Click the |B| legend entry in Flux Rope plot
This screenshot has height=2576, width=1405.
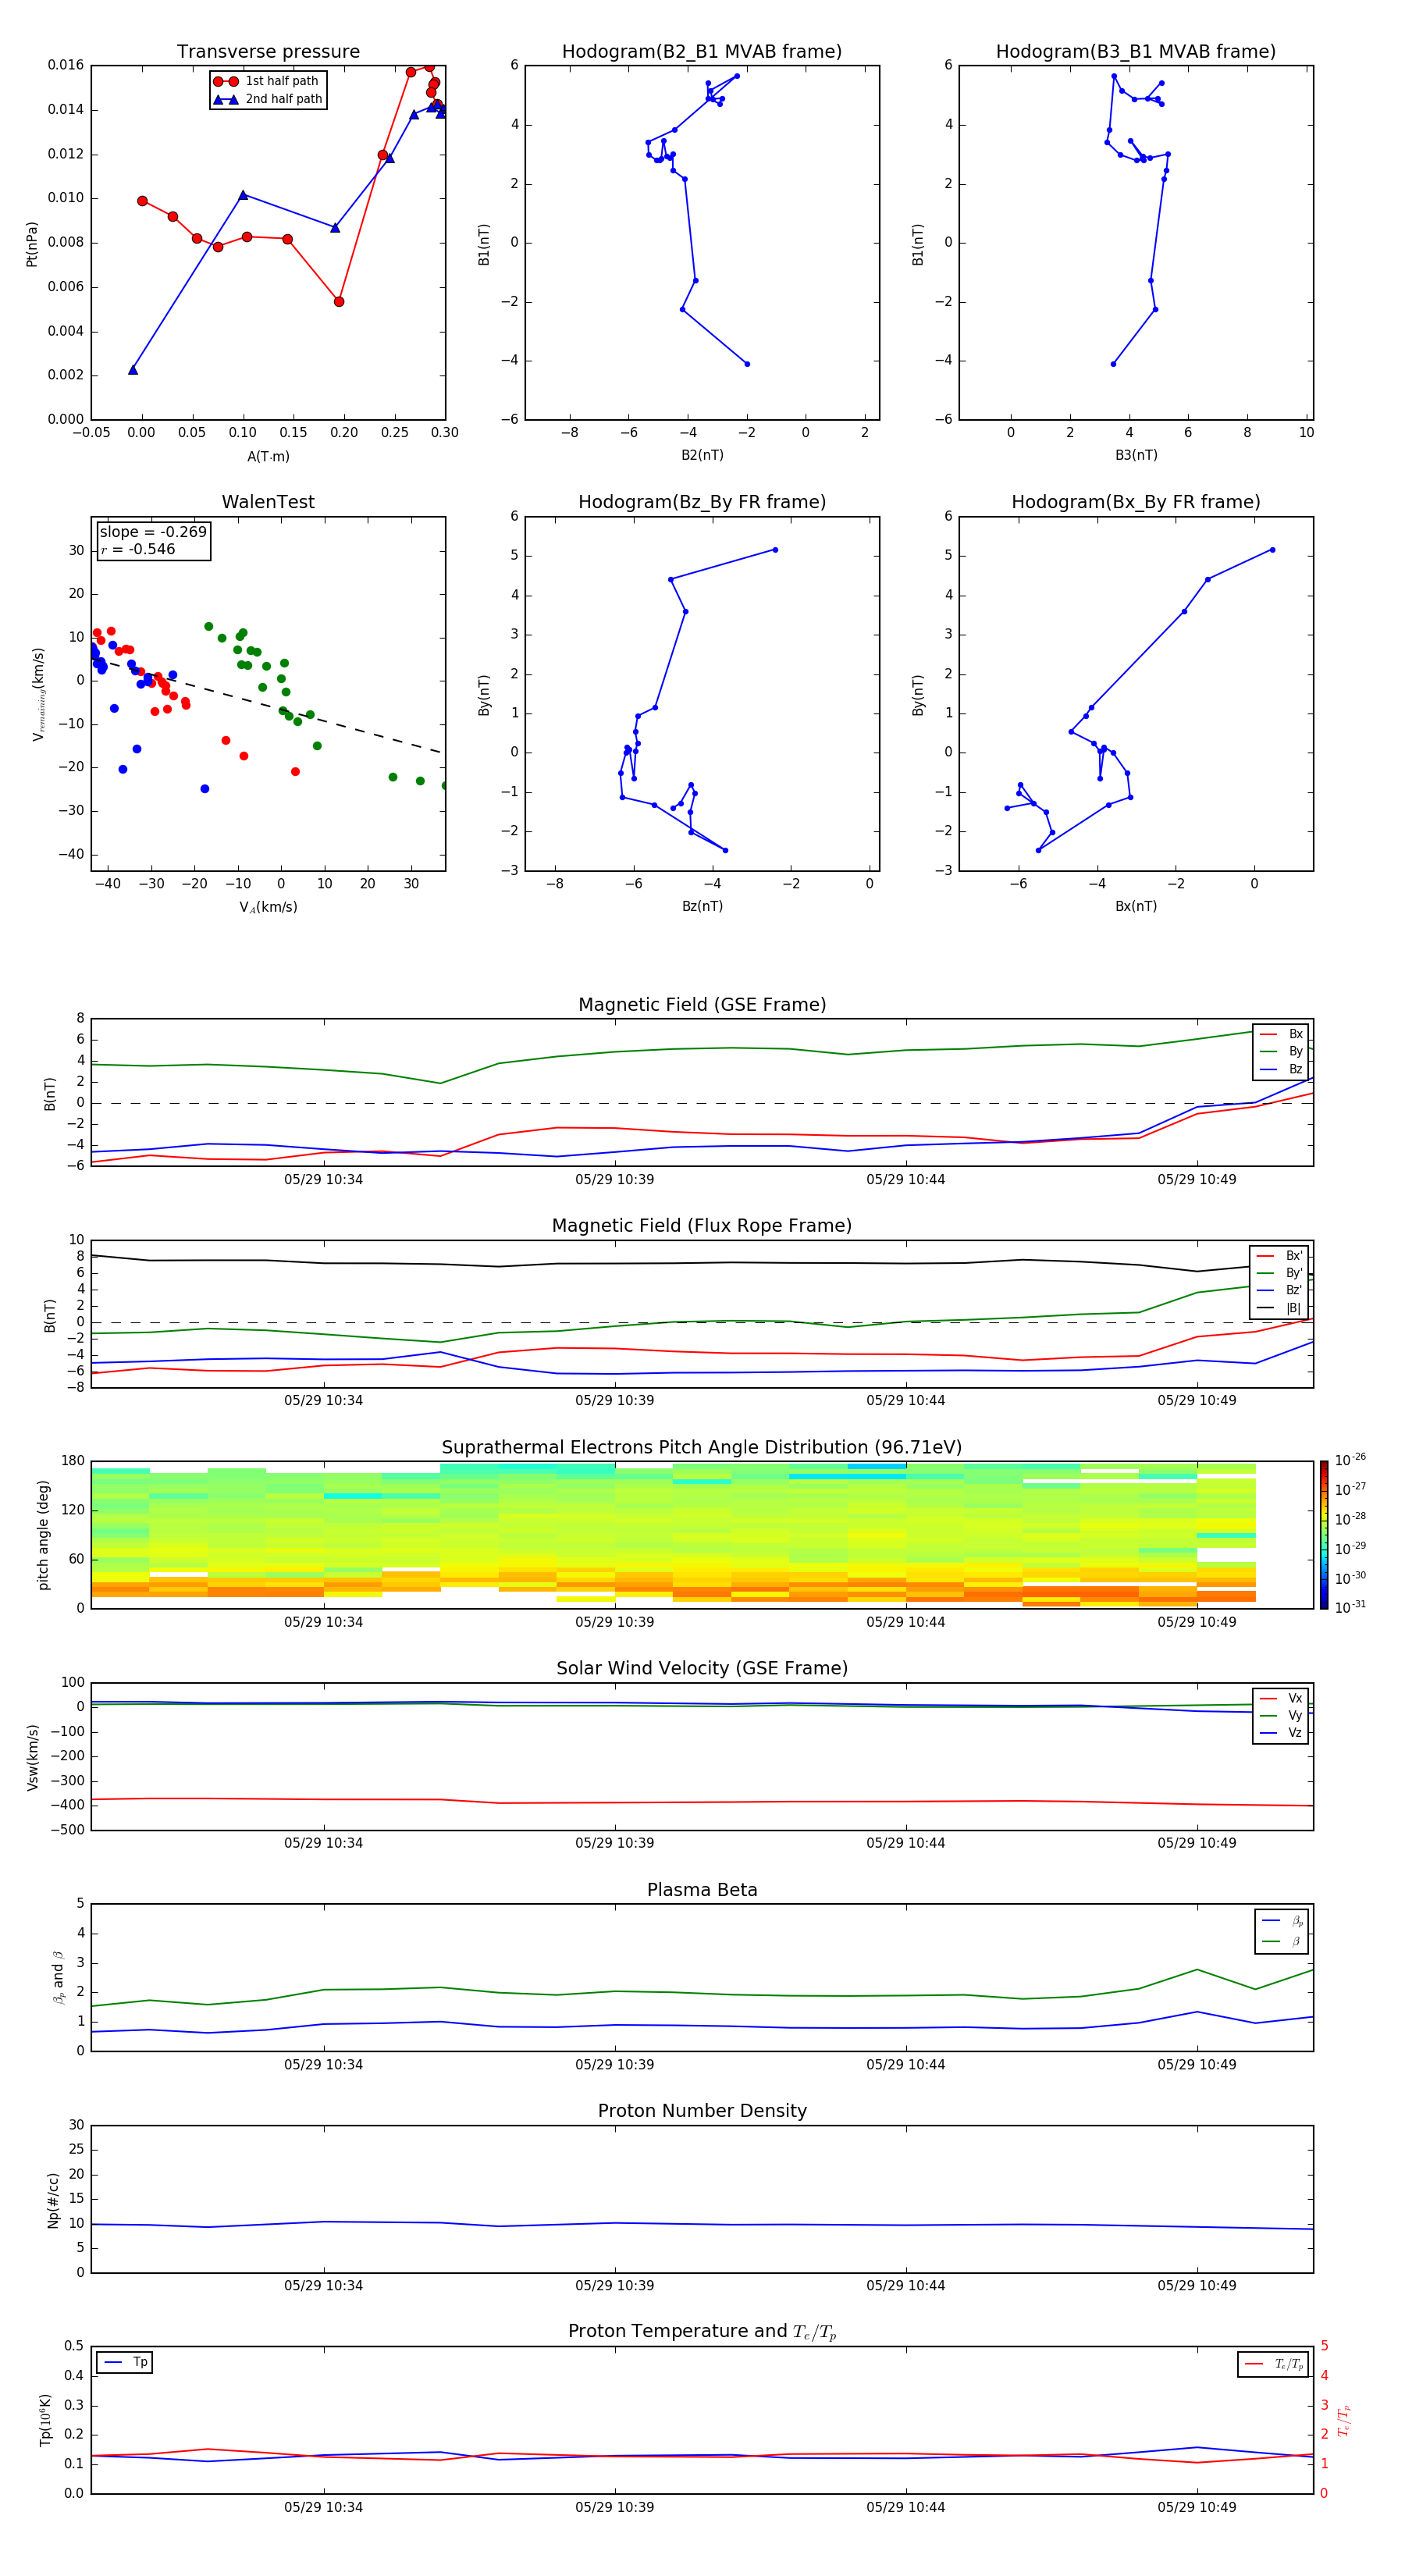pyautogui.click(x=1279, y=1309)
